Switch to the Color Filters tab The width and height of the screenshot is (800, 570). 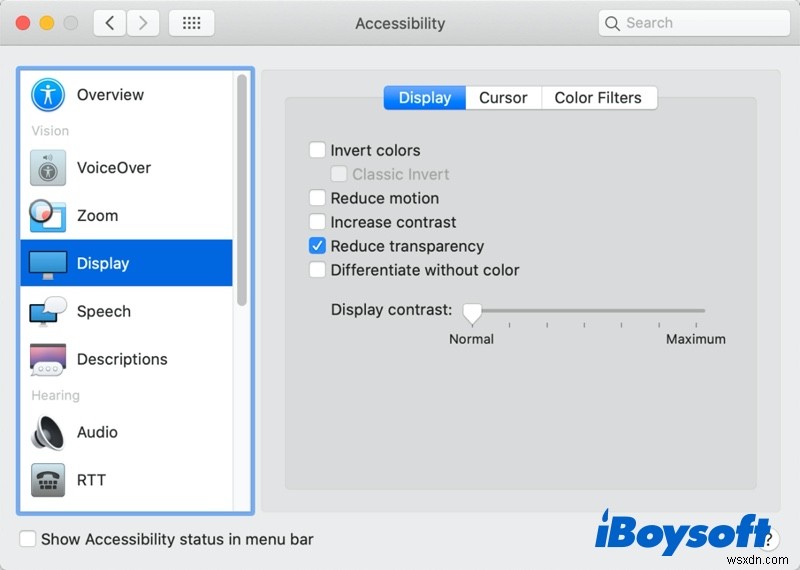coord(598,97)
